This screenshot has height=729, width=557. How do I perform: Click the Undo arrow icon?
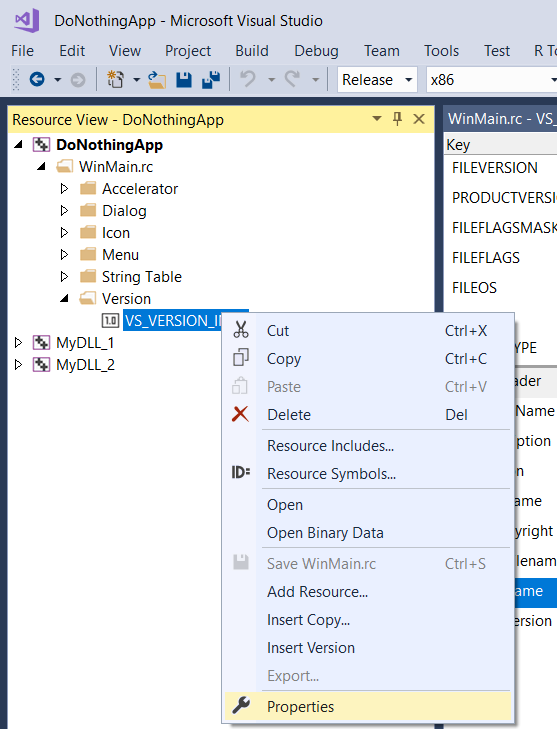(x=248, y=79)
